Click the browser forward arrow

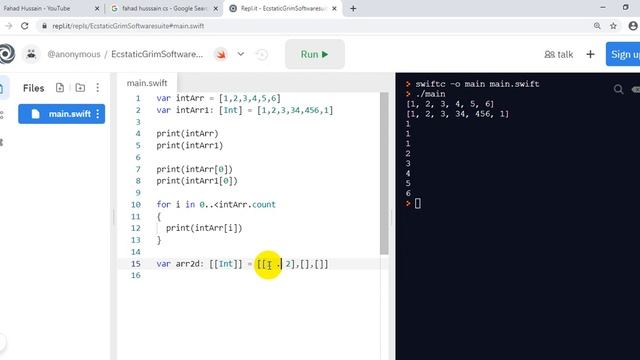pos(8,26)
